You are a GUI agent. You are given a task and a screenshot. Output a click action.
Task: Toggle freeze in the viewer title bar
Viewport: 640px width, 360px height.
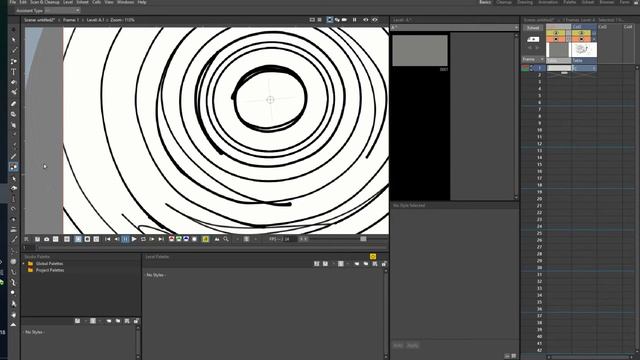click(x=354, y=20)
